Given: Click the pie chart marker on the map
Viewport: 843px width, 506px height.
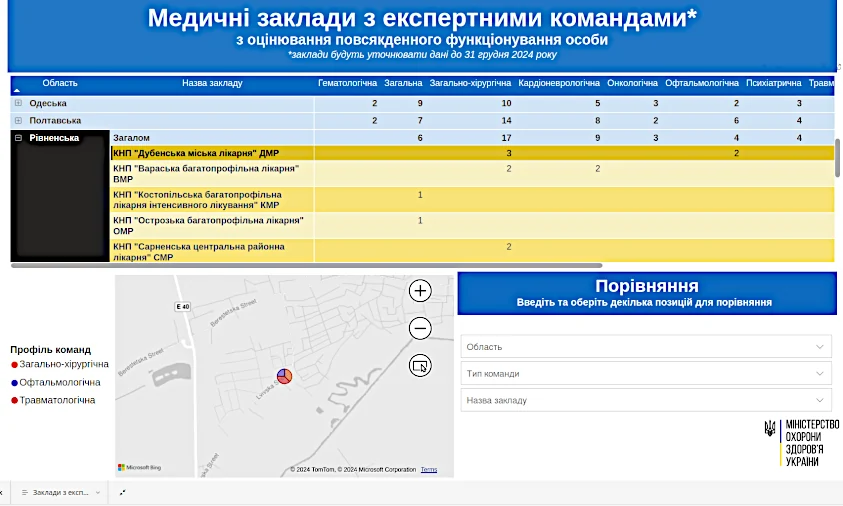Looking at the screenshot, I should 284,376.
